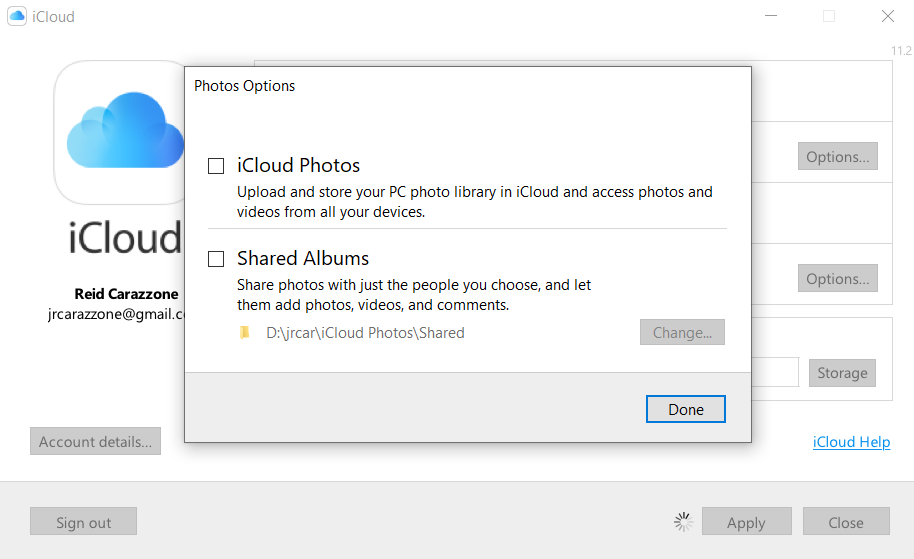914x559 pixels.
Task: Open the first Options button behind the dialog
Action: pos(837,157)
